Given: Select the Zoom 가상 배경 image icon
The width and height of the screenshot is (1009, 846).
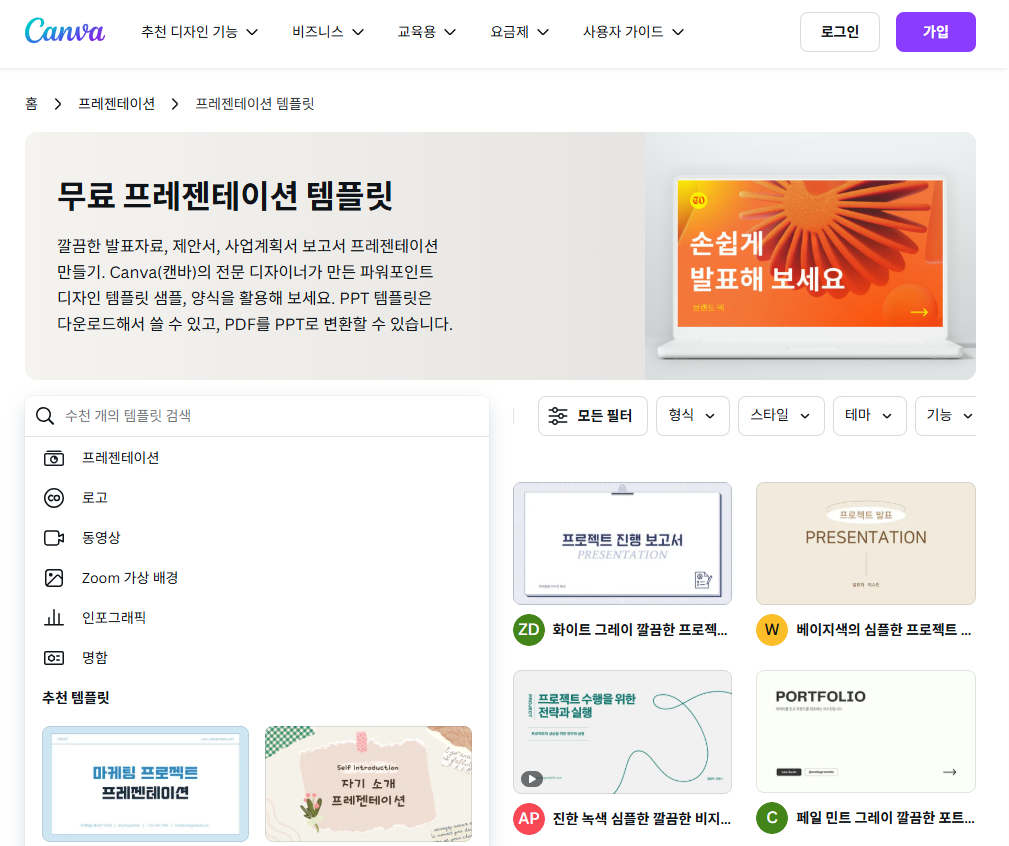Looking at the screenshot, I should click(x=54, y=578).
